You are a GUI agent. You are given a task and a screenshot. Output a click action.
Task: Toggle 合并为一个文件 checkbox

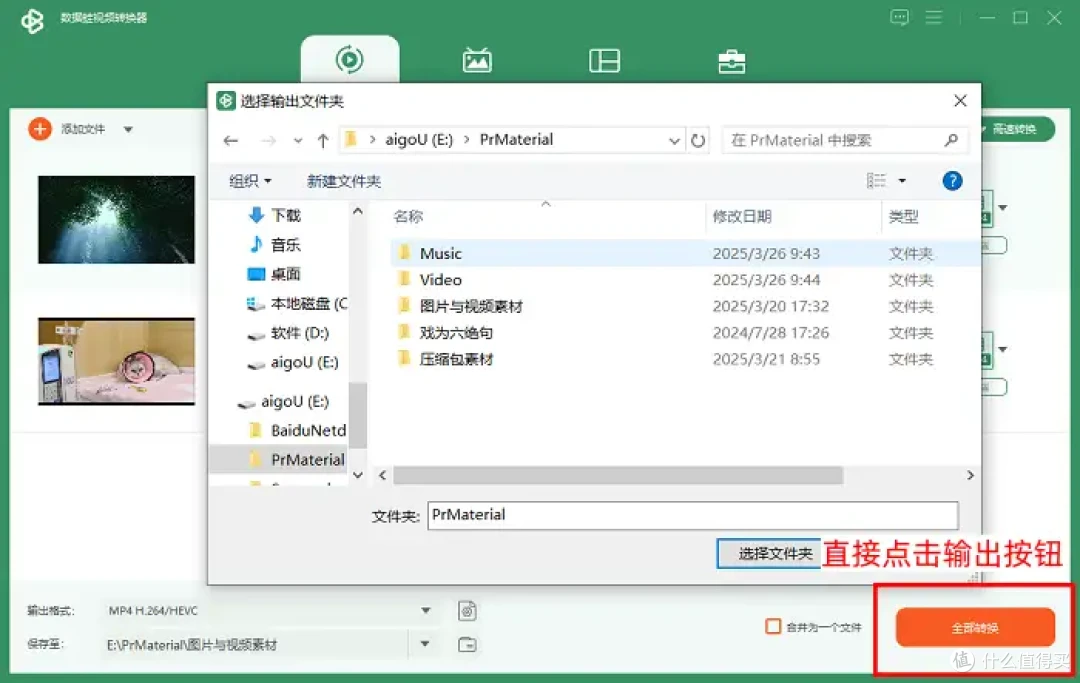pyautogui.click(x=773, y=627)
